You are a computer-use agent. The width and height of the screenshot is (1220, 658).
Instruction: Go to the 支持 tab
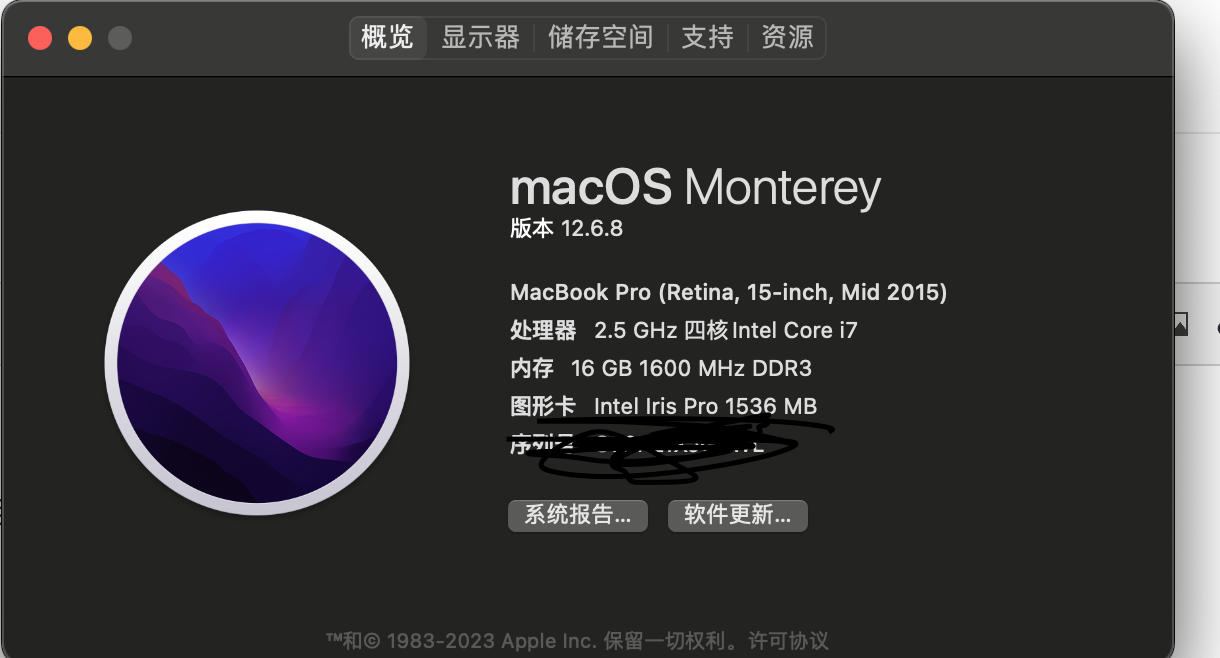coord(708,38)
